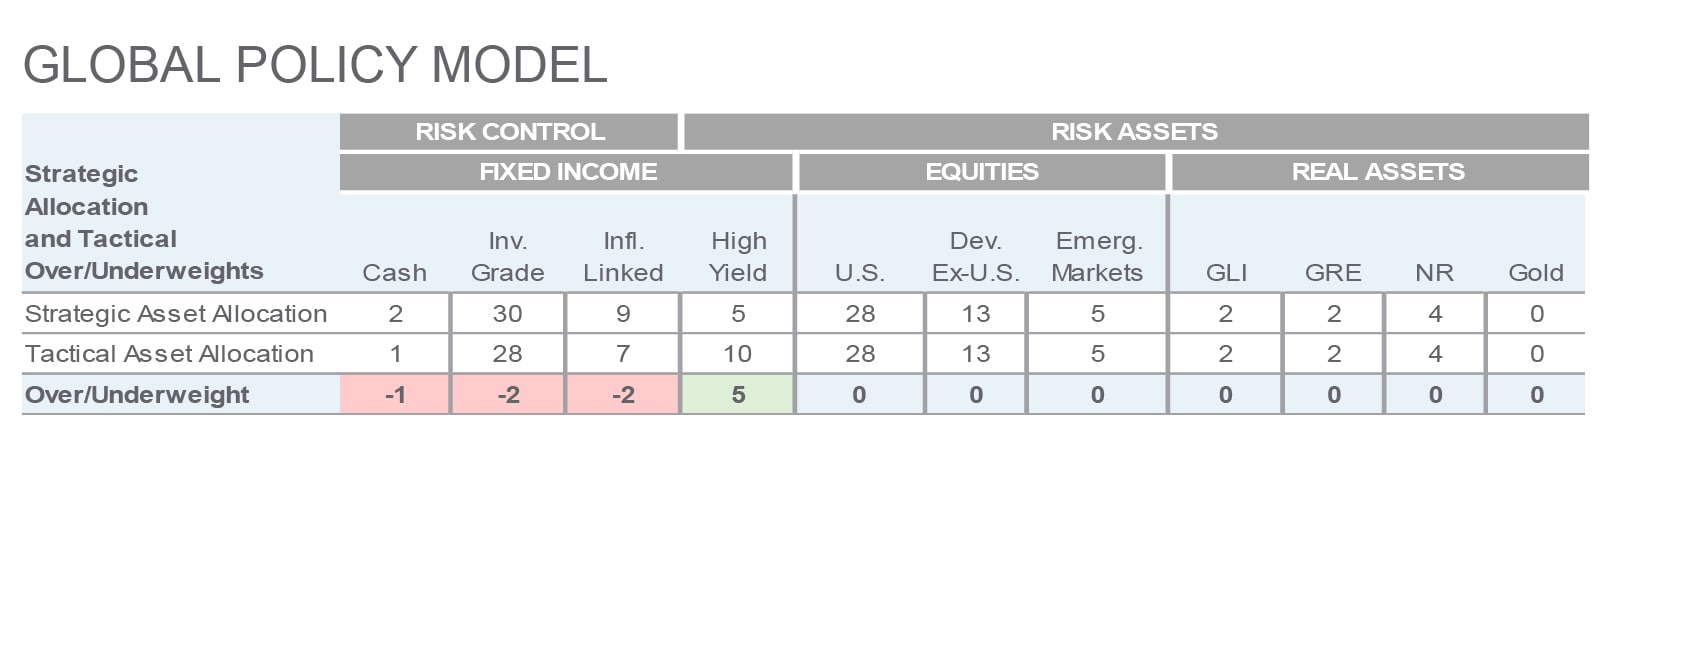The height and width of the screenshot is (656, 1700).
Task: Click the NR column label
Action: [1434, 273]
